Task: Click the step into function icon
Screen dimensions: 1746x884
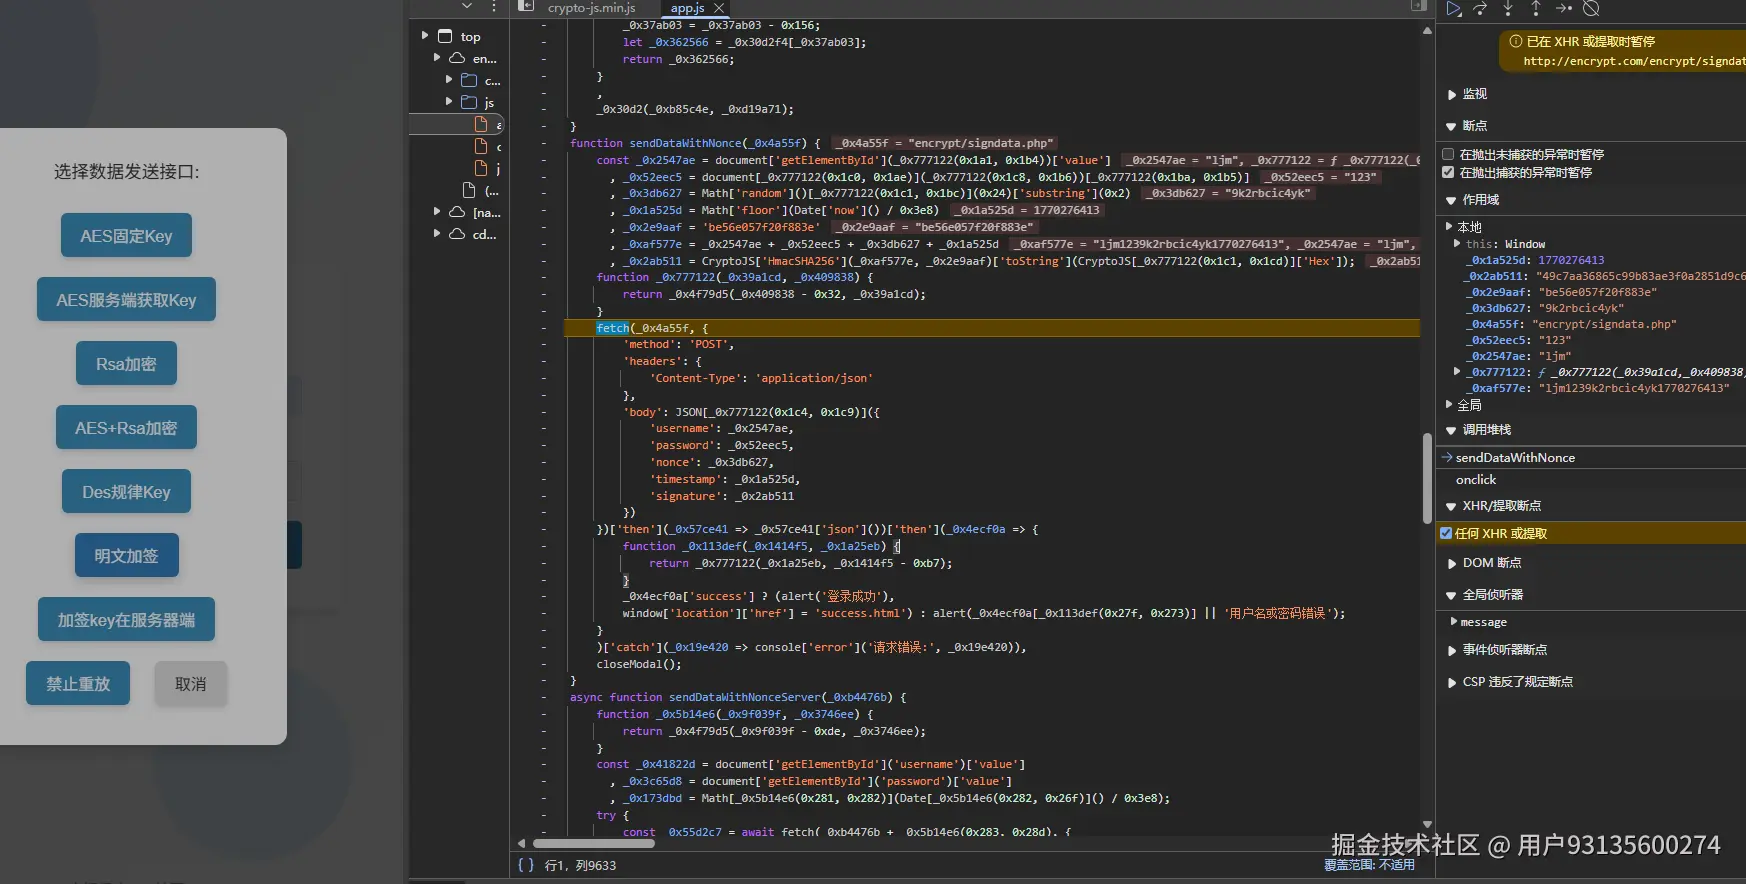Action: pyautogui.click(x=1508, y=8)
